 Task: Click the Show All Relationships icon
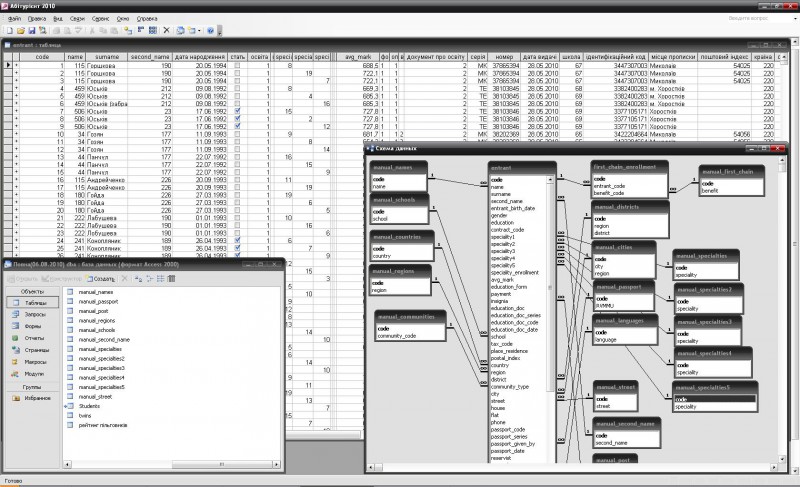pyautogui.click(x=153, y=31)
